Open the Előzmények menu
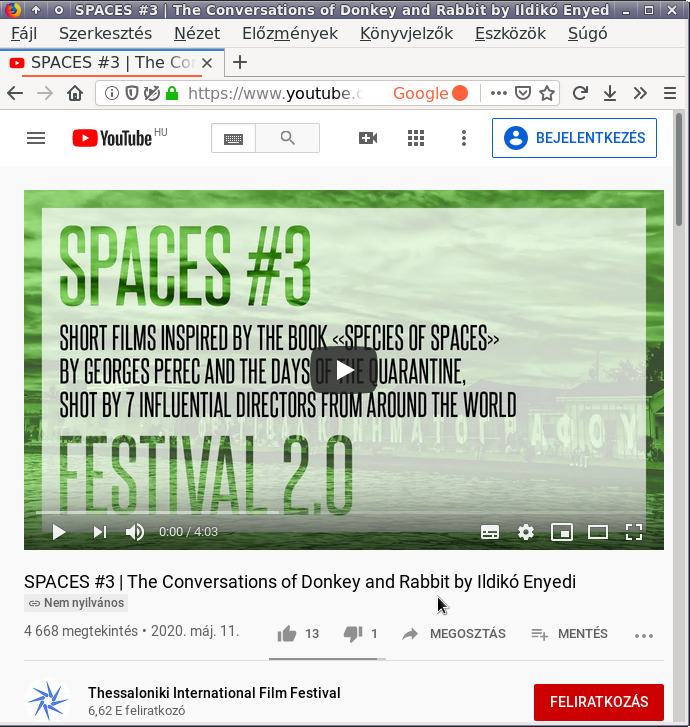Viewport: 690px width, 727px height. point(290,33)
